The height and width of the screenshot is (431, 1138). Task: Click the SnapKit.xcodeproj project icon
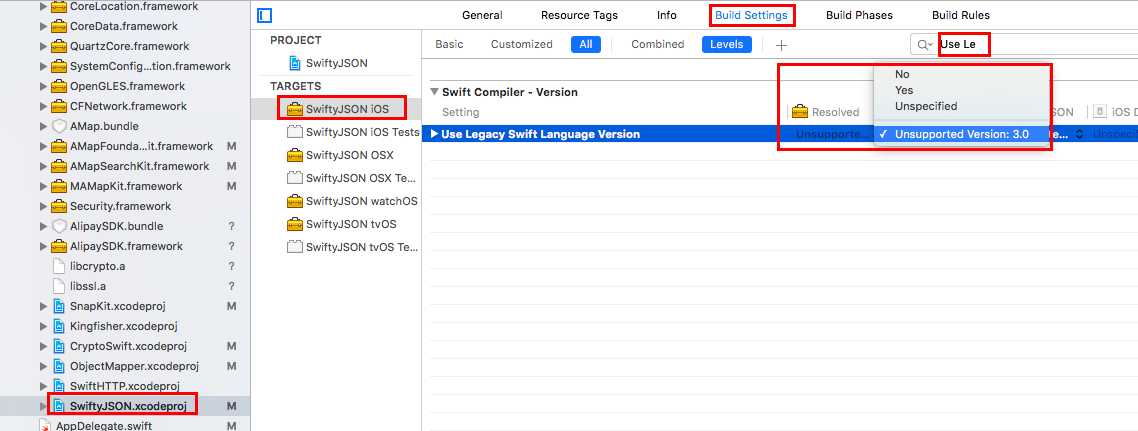(x=60, y=306)
